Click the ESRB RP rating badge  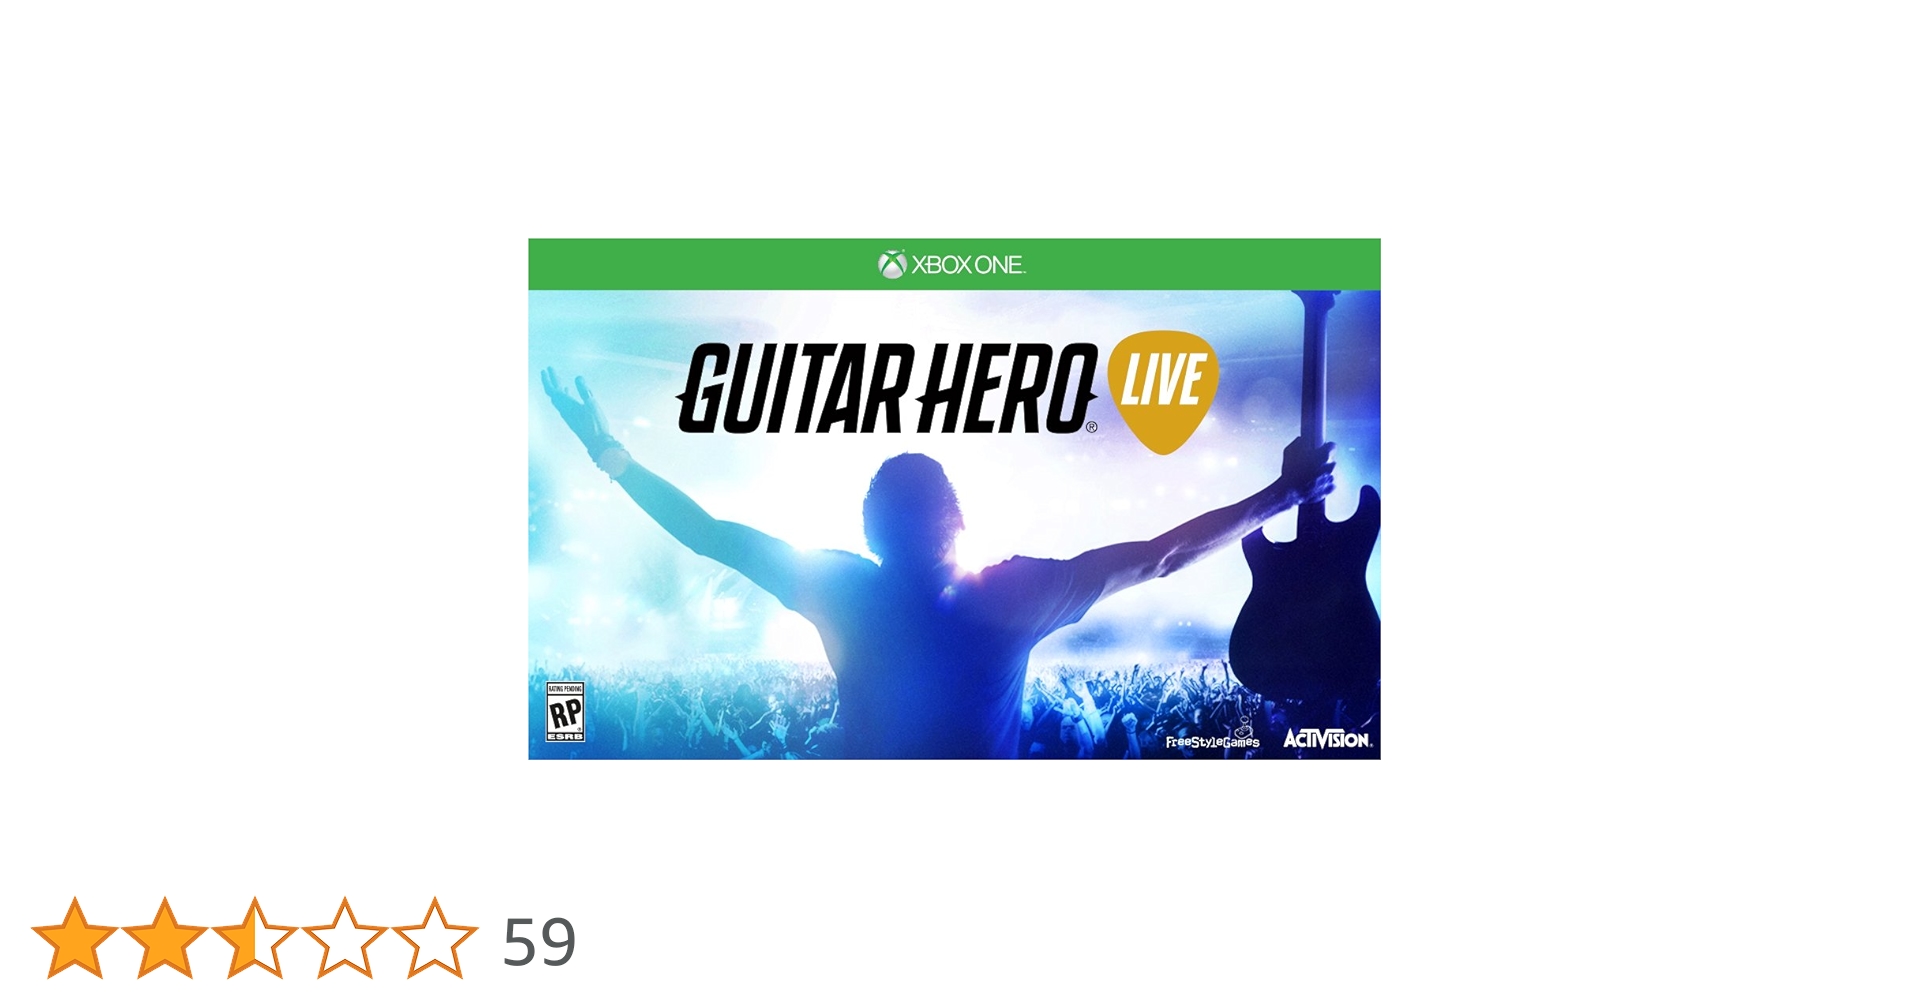565,712
